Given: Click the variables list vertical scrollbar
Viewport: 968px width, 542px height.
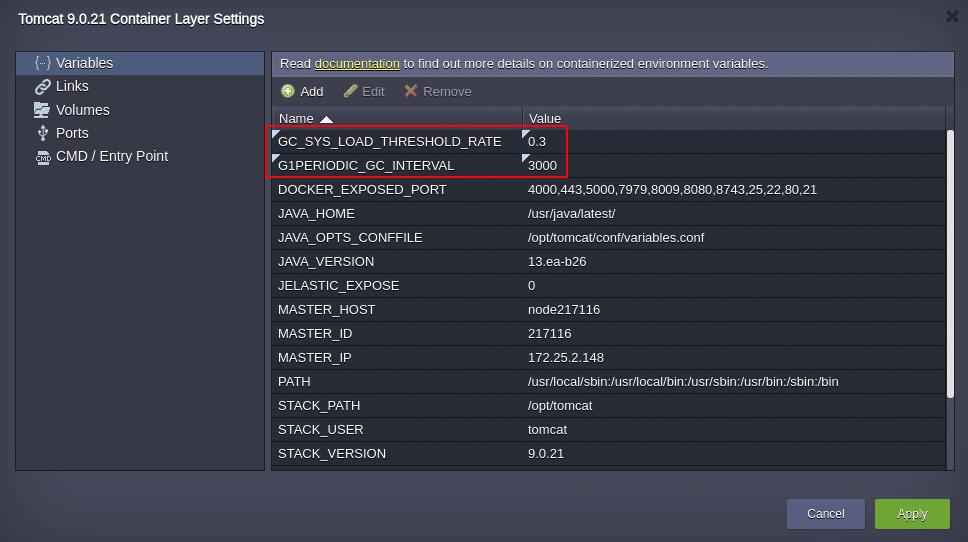Looking at the screenshot, I should tap(950, 264).
